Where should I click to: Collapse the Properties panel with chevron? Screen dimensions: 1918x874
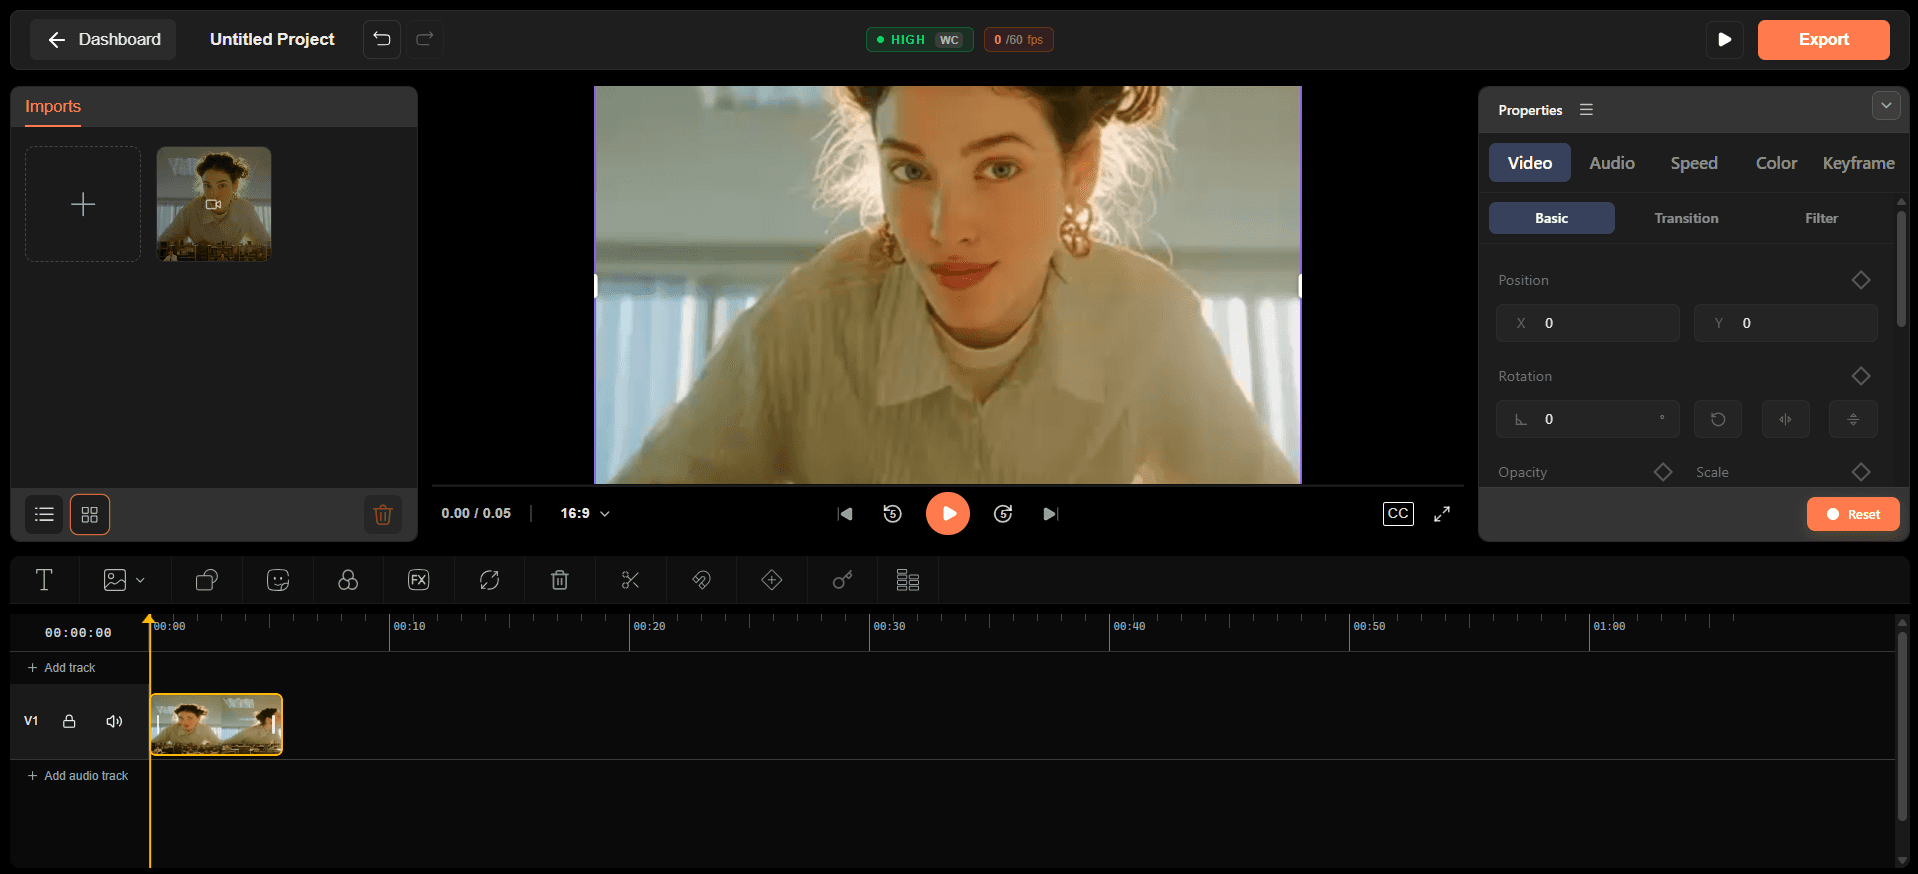coord(1886,105)
